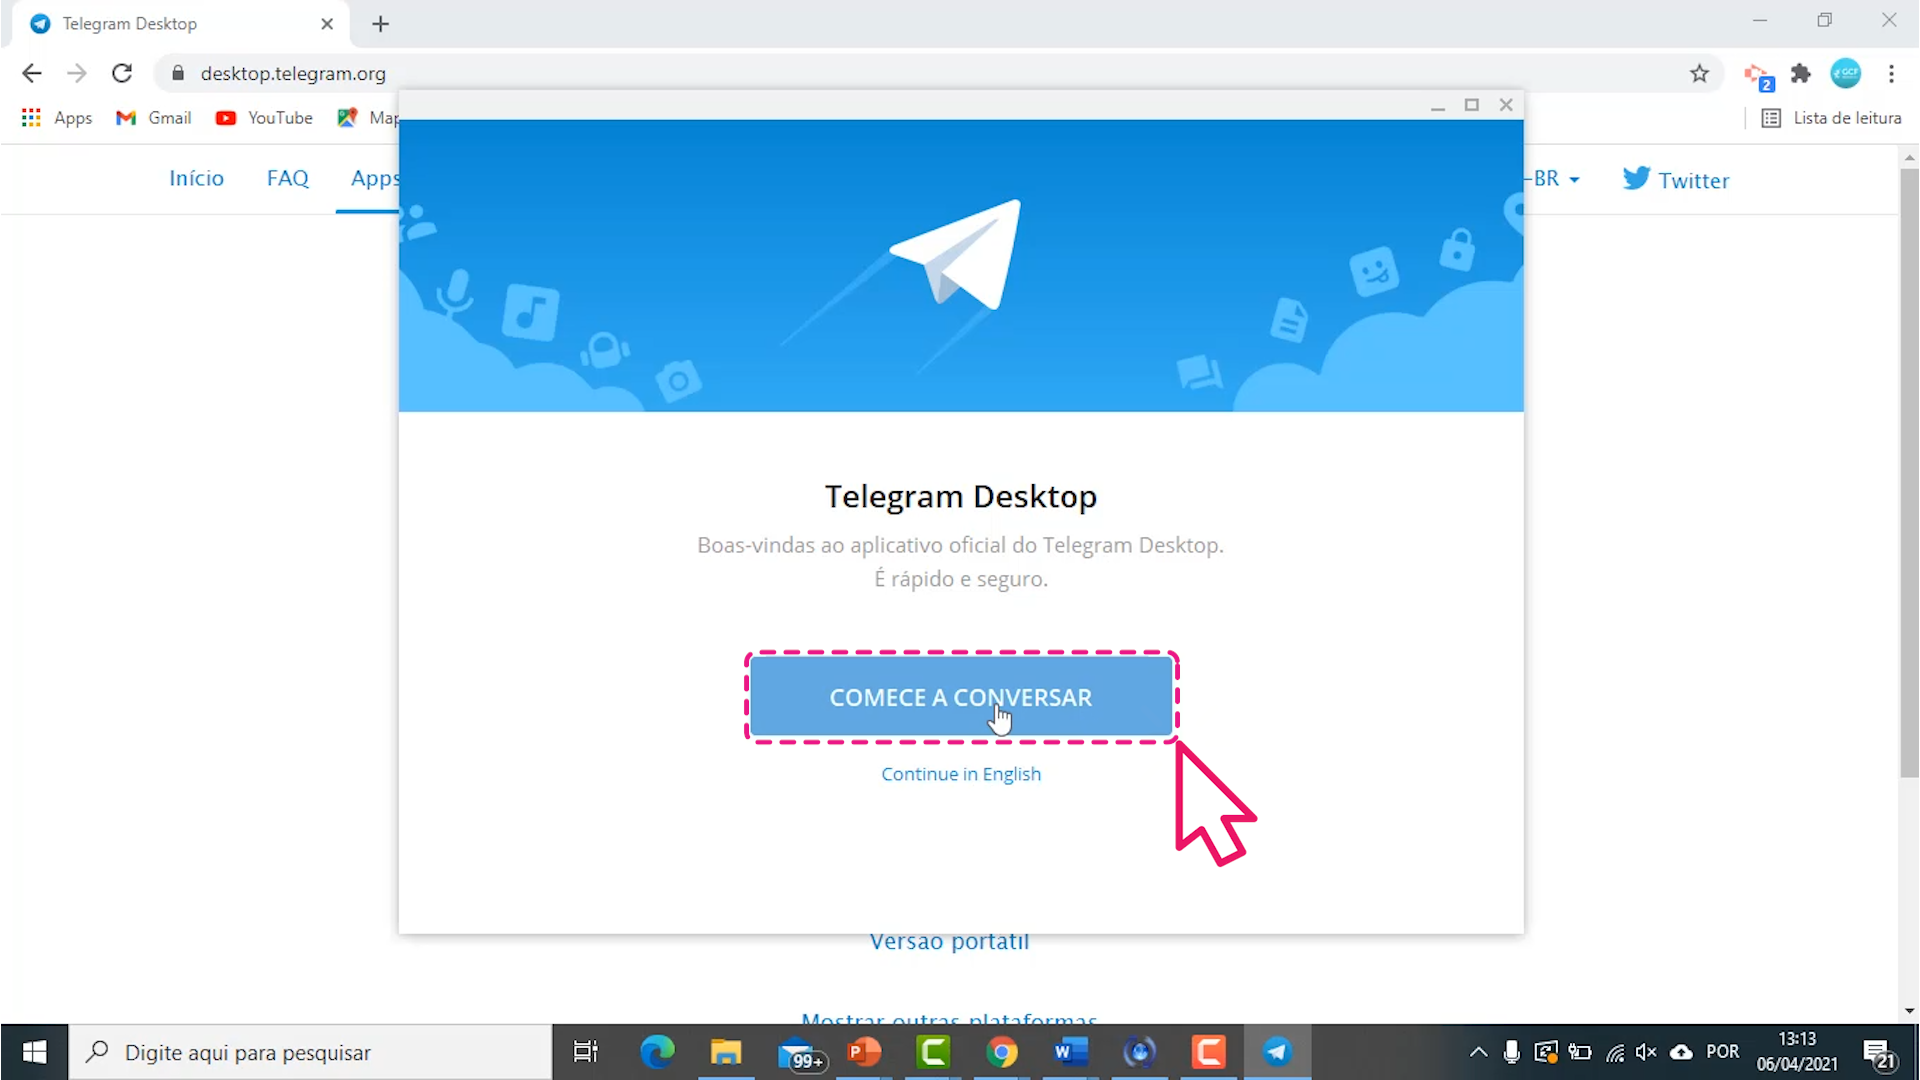Open the Extensions puzzle icon
Image resolution: width=1920 pixels, height=1080 pixels.
pyautogui.click(x=1801, y=73)
